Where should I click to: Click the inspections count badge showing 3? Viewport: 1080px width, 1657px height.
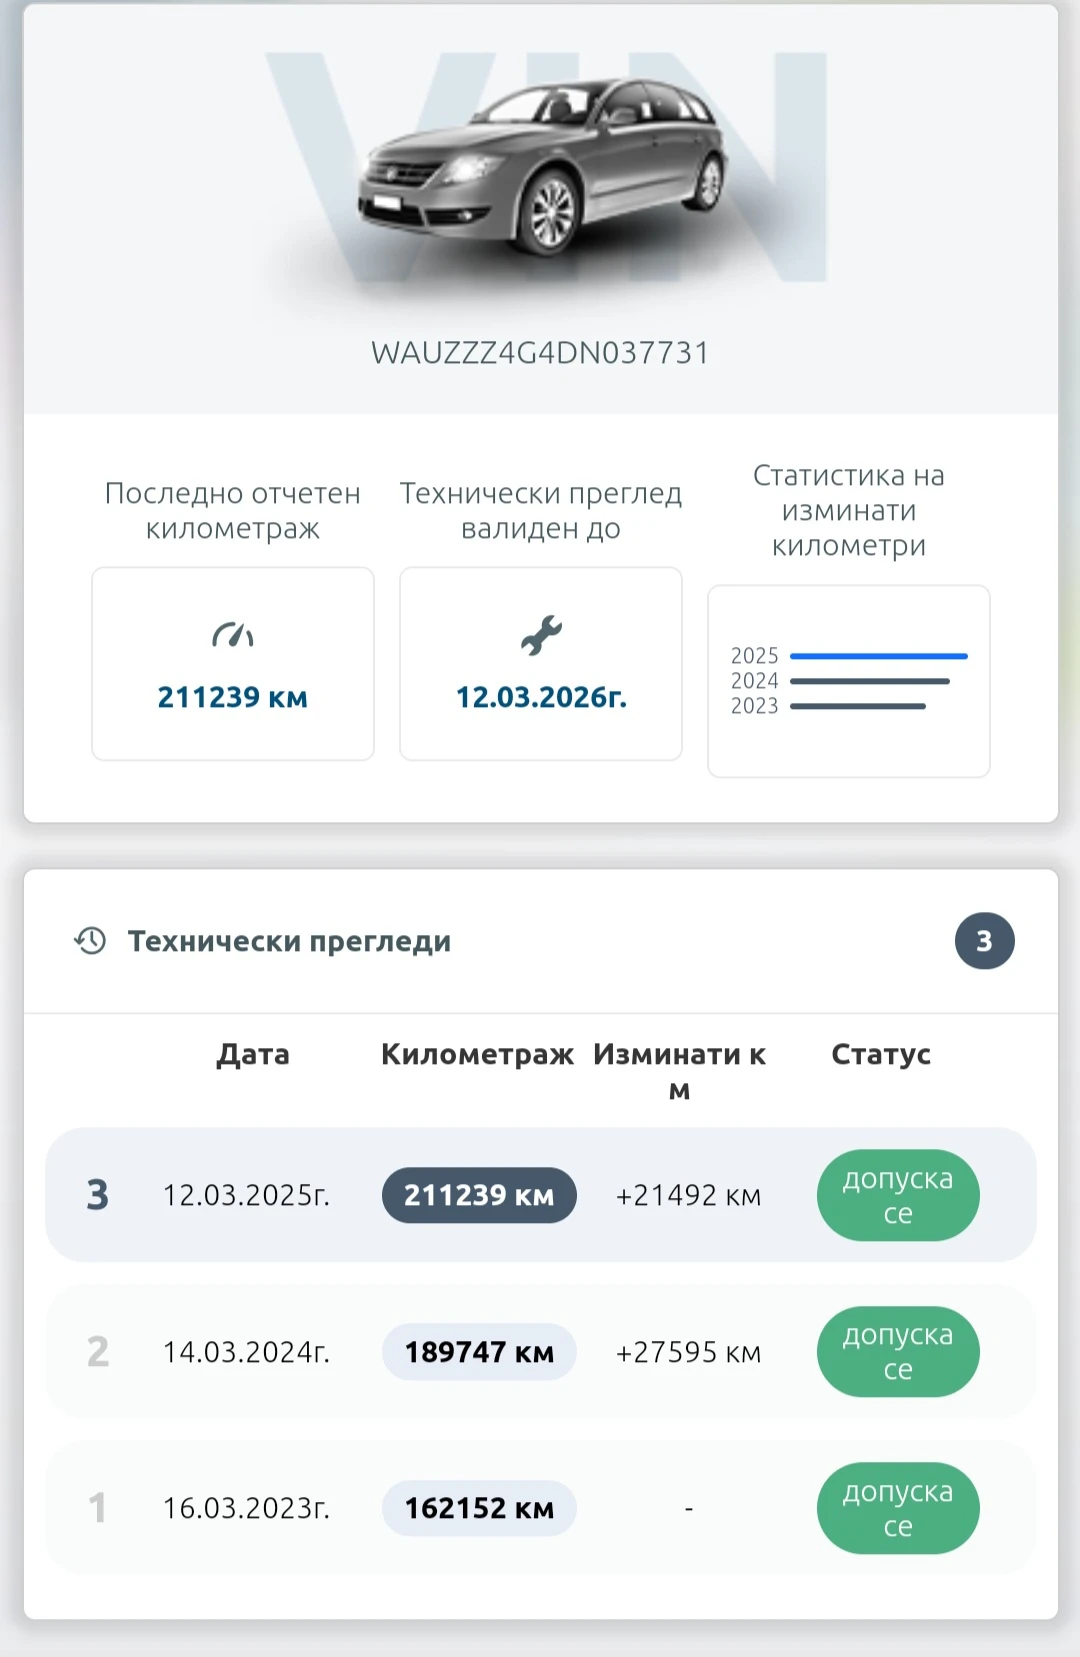984,941
